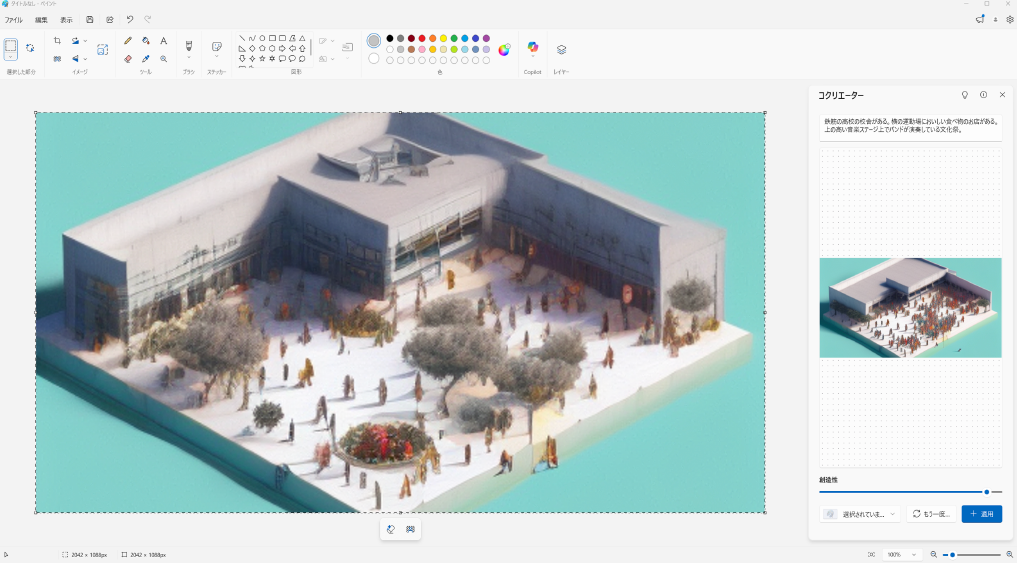This screenshot has height=563, width=1017.
Task: Activate the Color picker eyedropper tool
Action: click(x=146, y=59)
